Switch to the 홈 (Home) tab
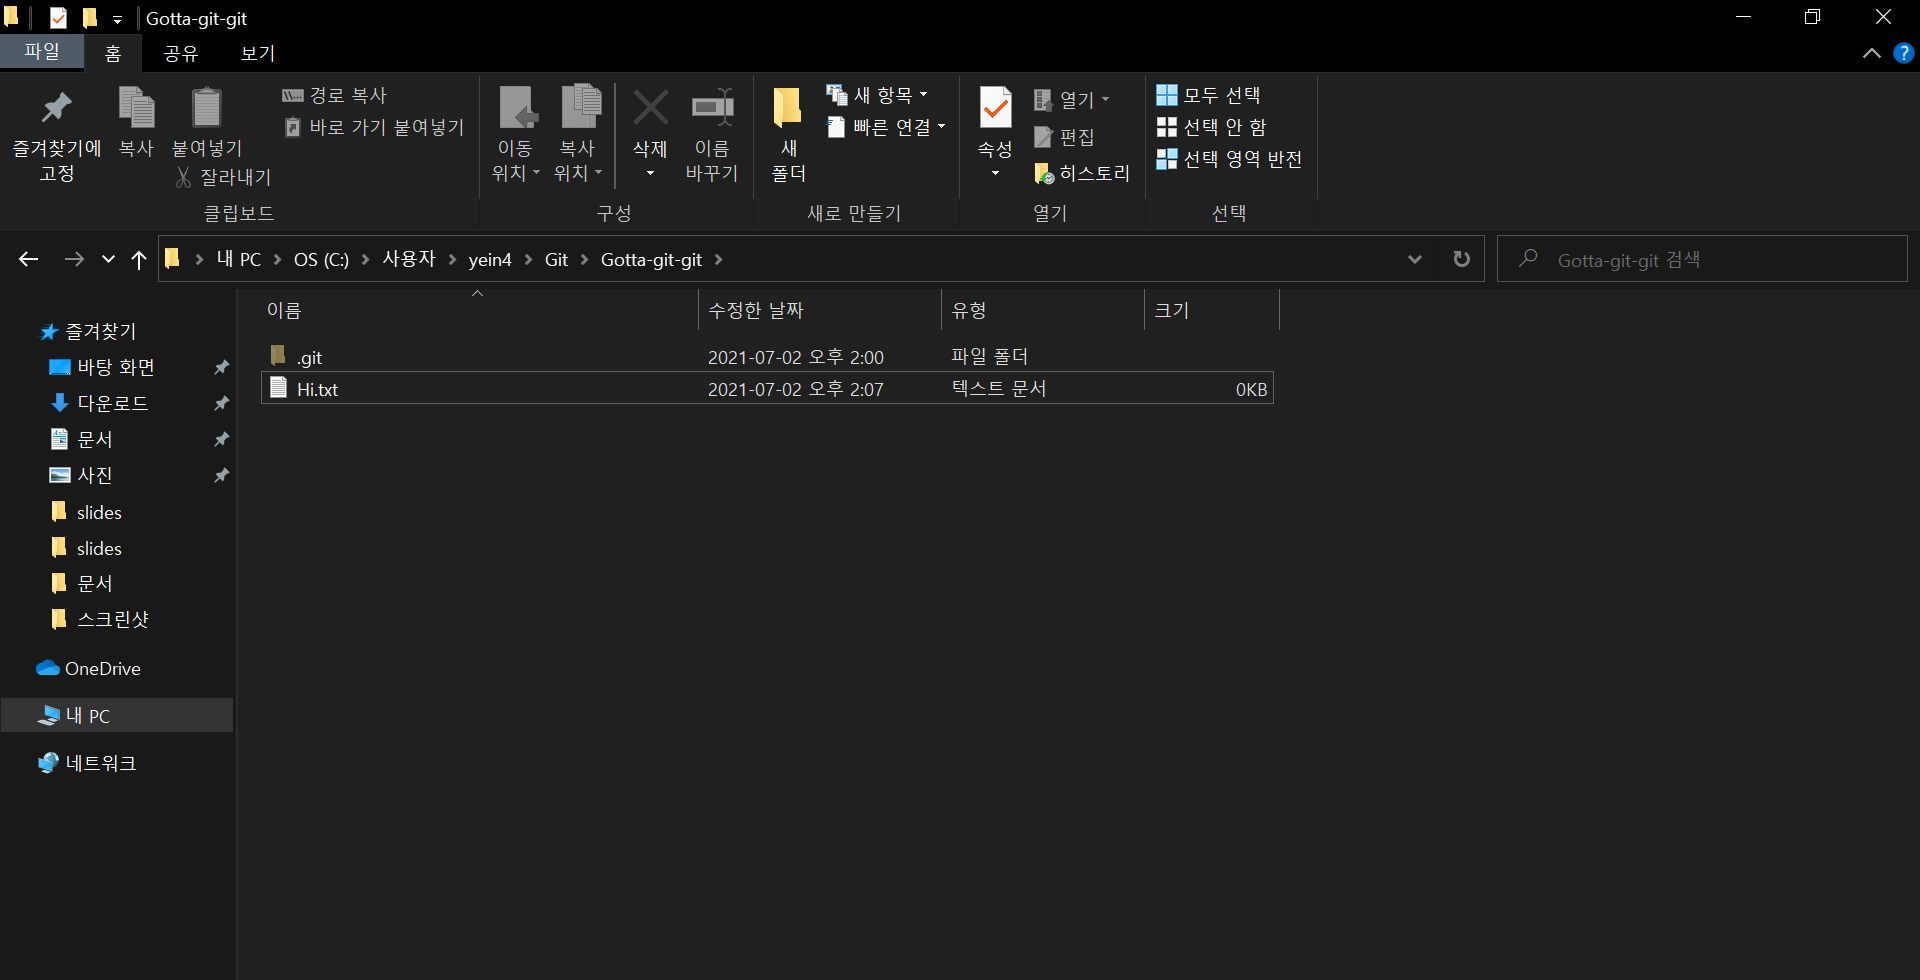This screenshot has height=980, width=1920. pyautogui.click(x=113, y=53)
